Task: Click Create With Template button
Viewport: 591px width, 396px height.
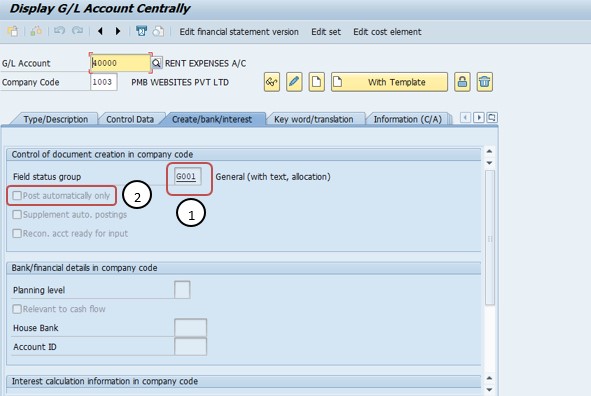Action: (x=389, y=82)
